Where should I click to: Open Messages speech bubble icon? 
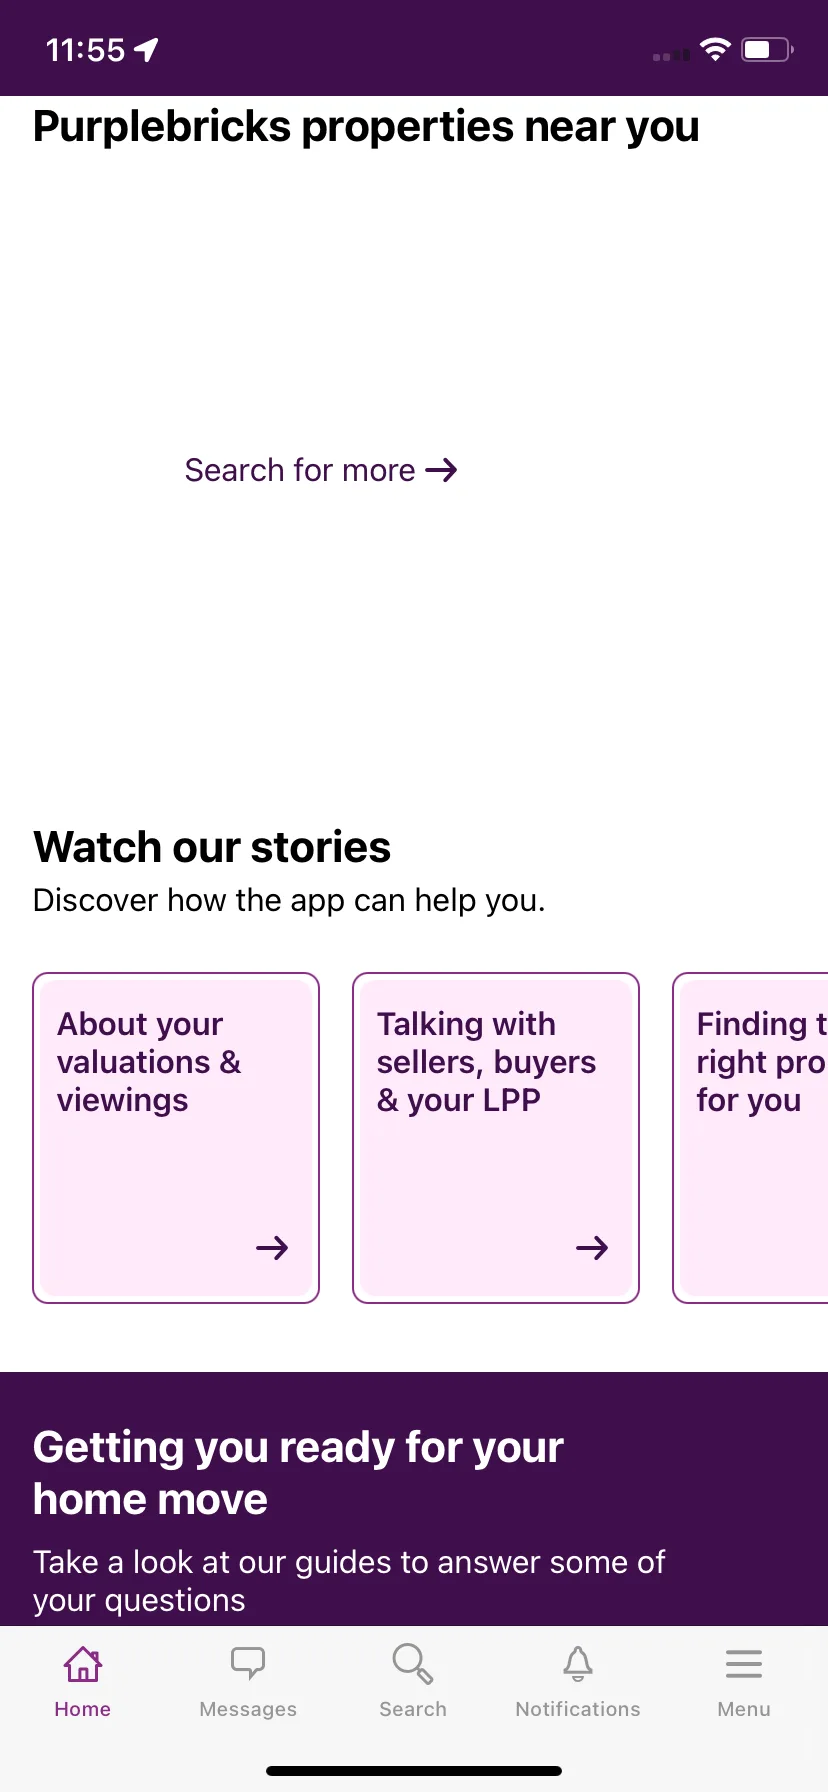coord(248,1663)
